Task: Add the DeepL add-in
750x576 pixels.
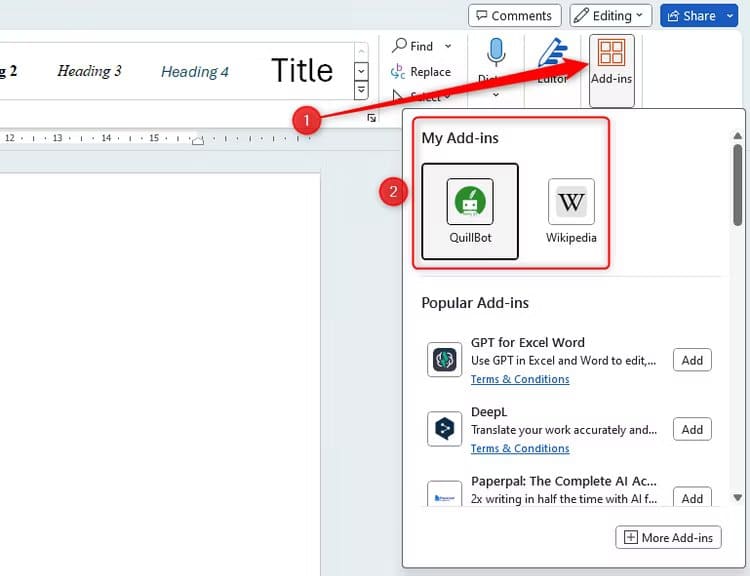Action: 692,430
